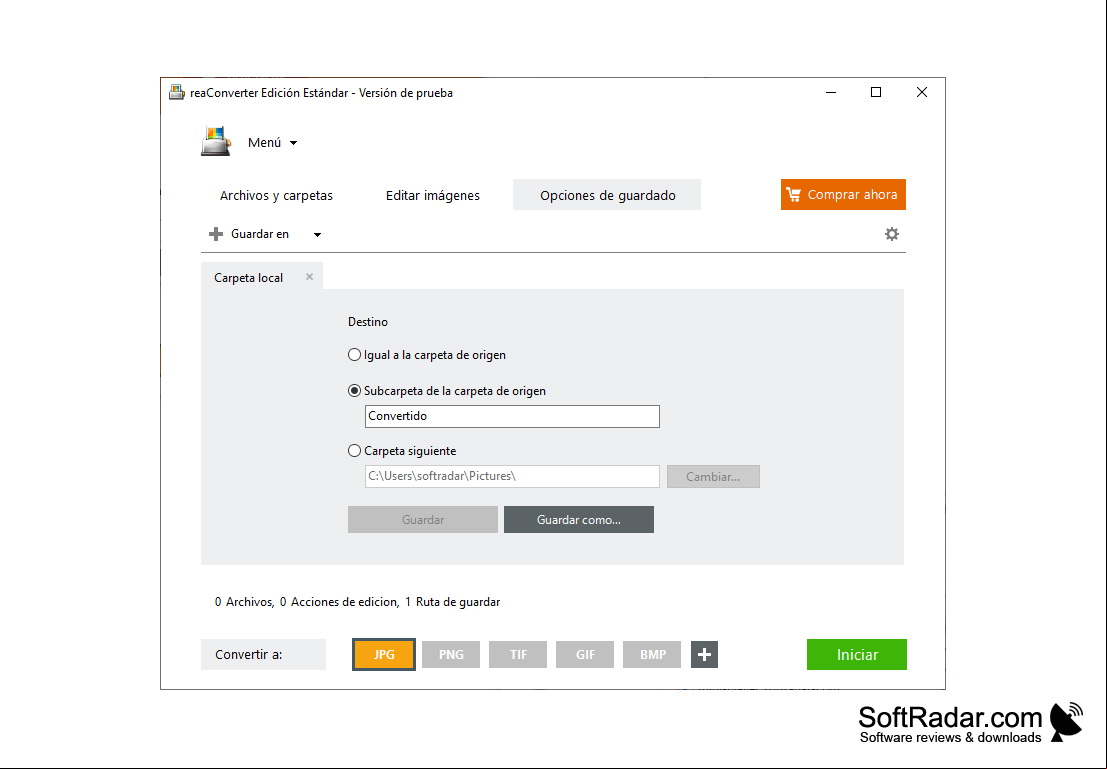Close the Carpeta local tab
This screenshot has height=769, width=1107.
coord(309,277)
